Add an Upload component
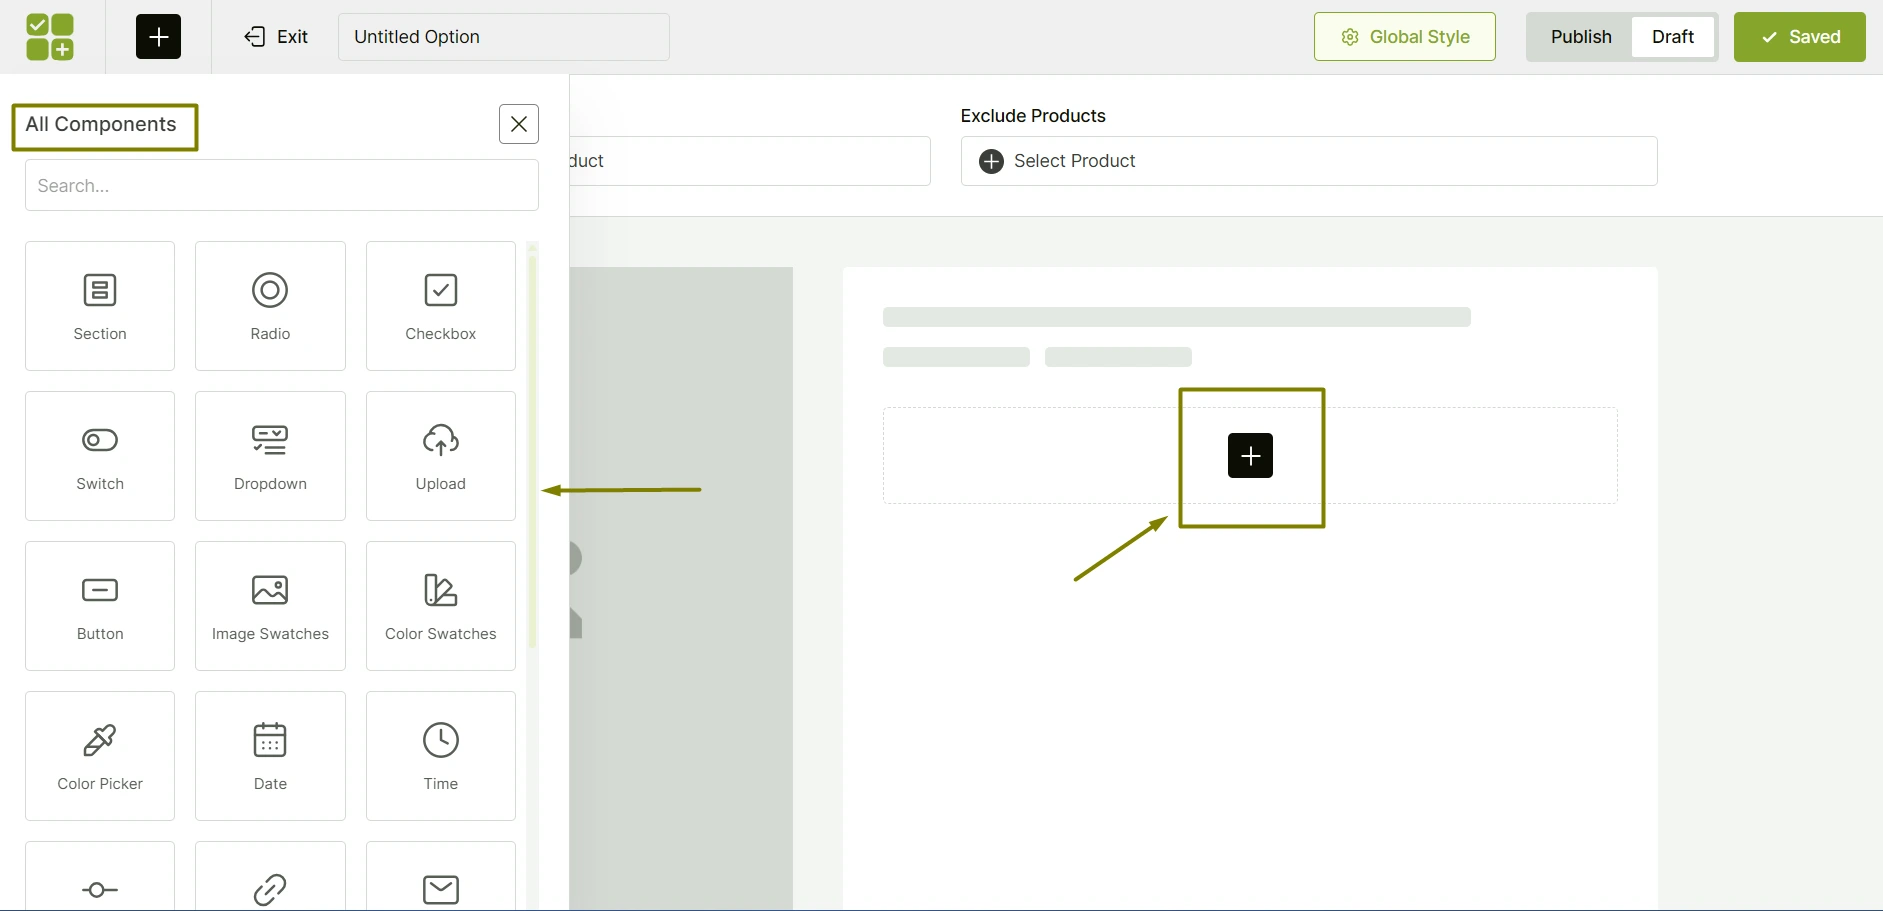The image size is (1883, 911). pos(440,455)
